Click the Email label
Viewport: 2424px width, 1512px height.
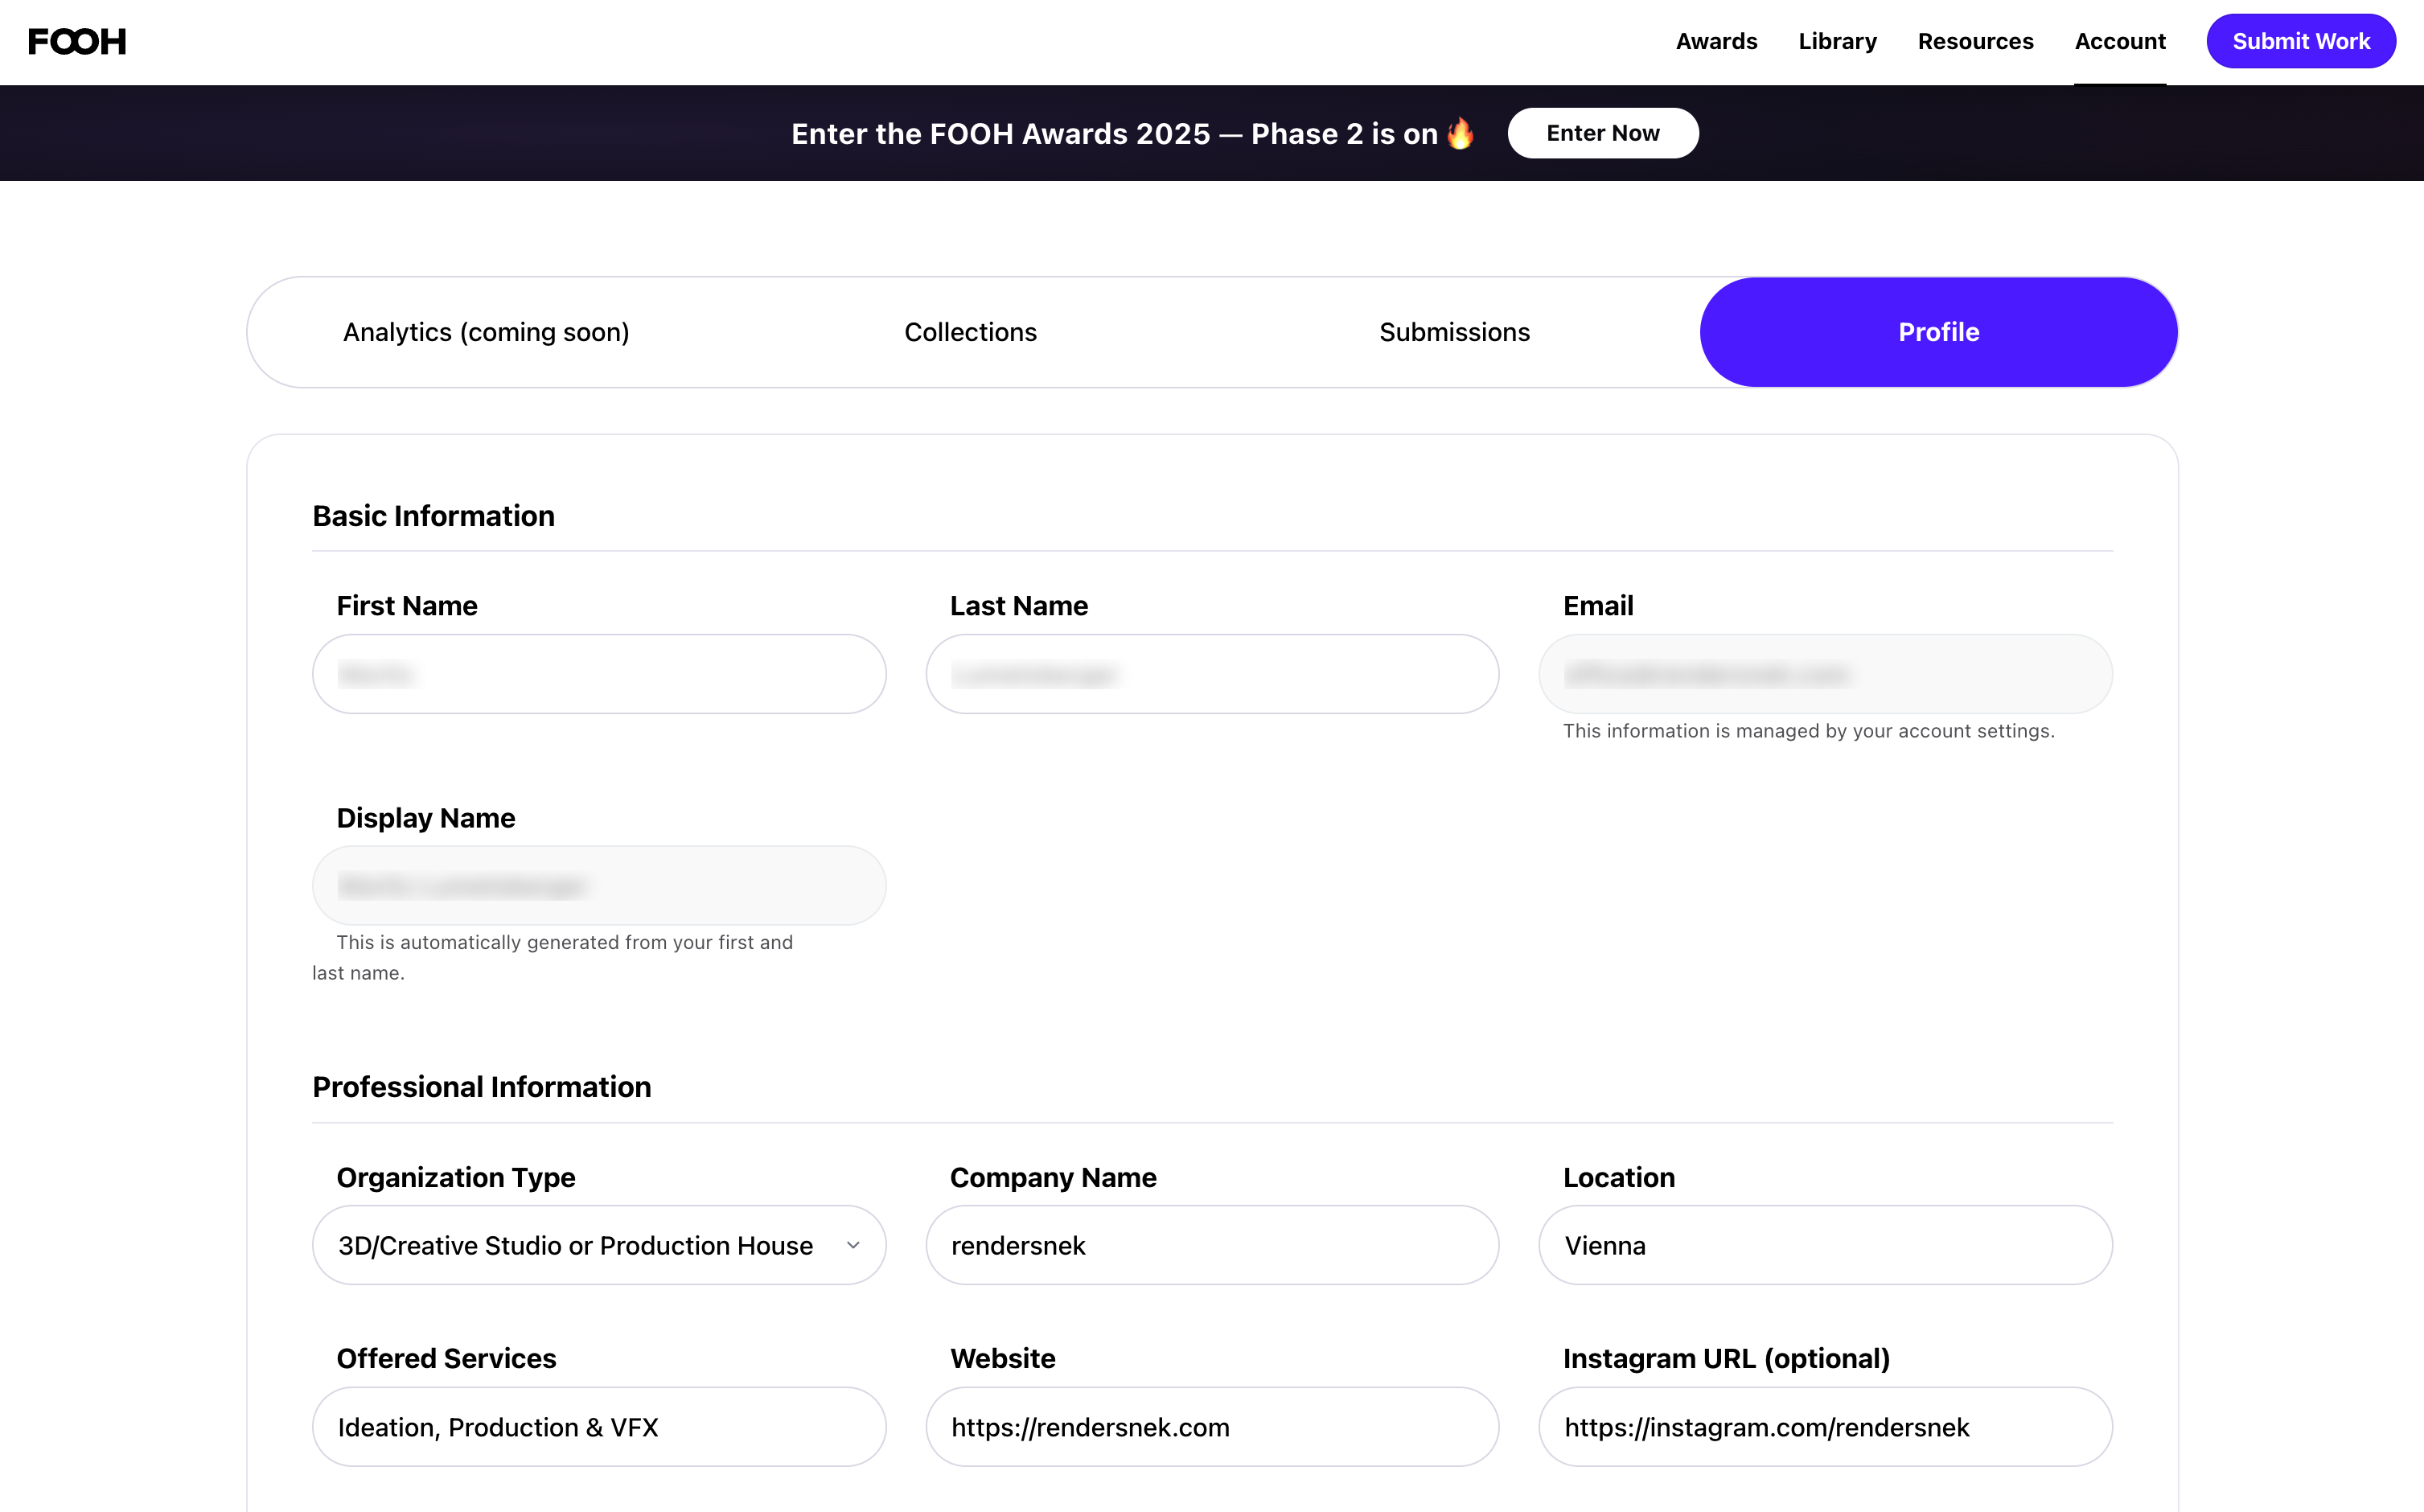1598,606
